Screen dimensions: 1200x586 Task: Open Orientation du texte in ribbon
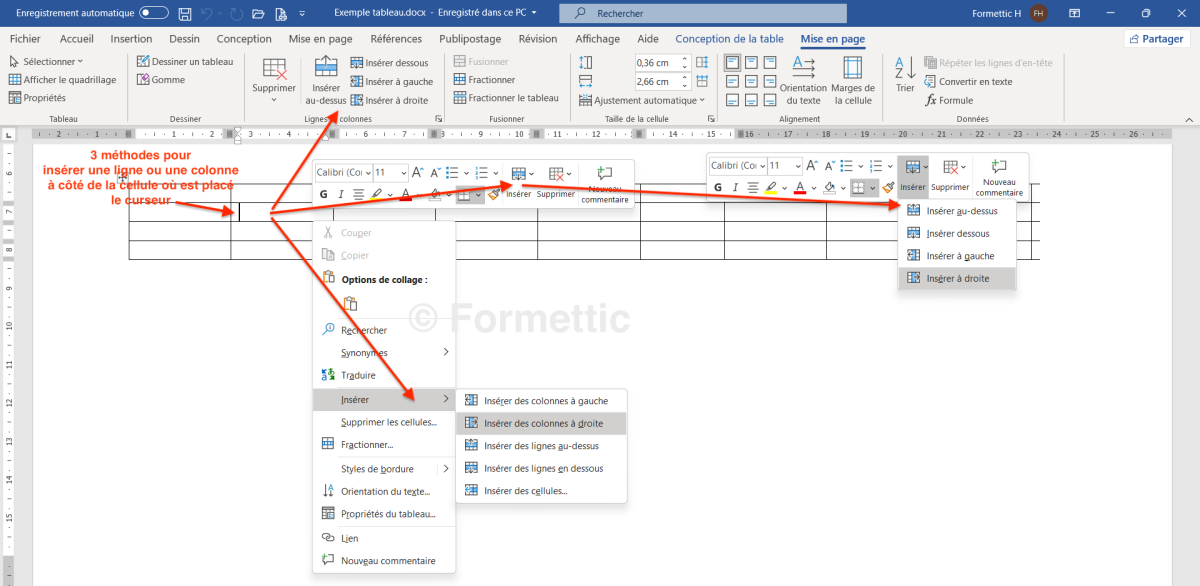tap(803, 80)
